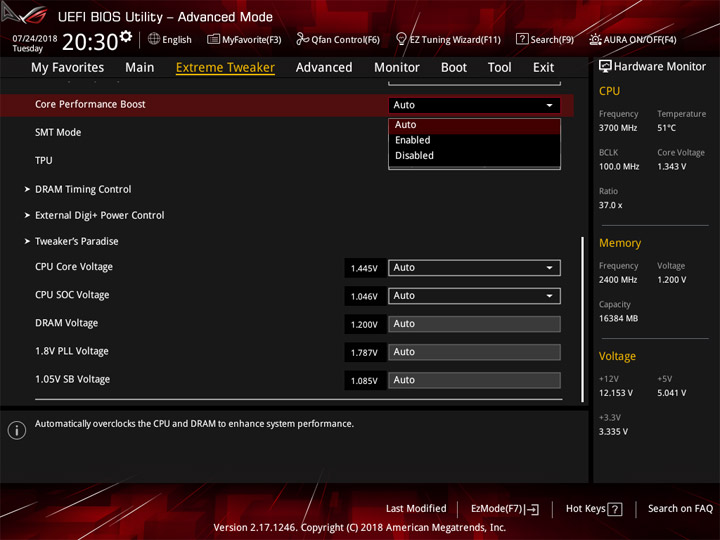Click 1.05V SB Voltage Auto field
This screenshot has width=720, height=540.
pos(474,380)
